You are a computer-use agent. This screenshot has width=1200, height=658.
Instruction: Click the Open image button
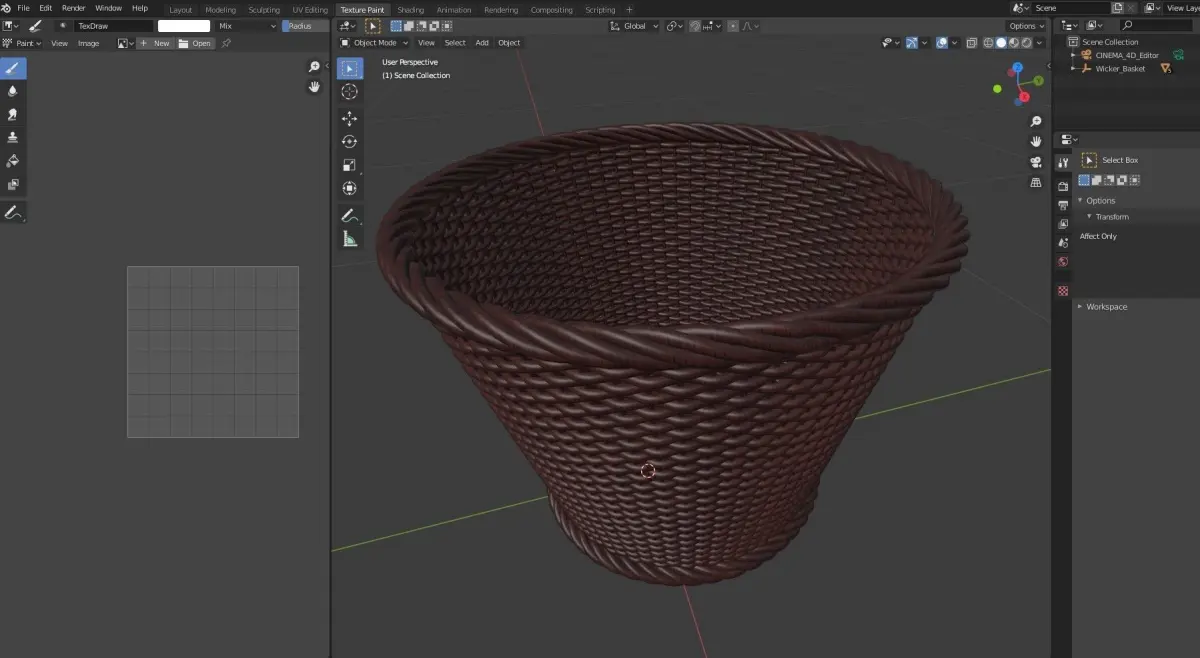pos(196,43)
